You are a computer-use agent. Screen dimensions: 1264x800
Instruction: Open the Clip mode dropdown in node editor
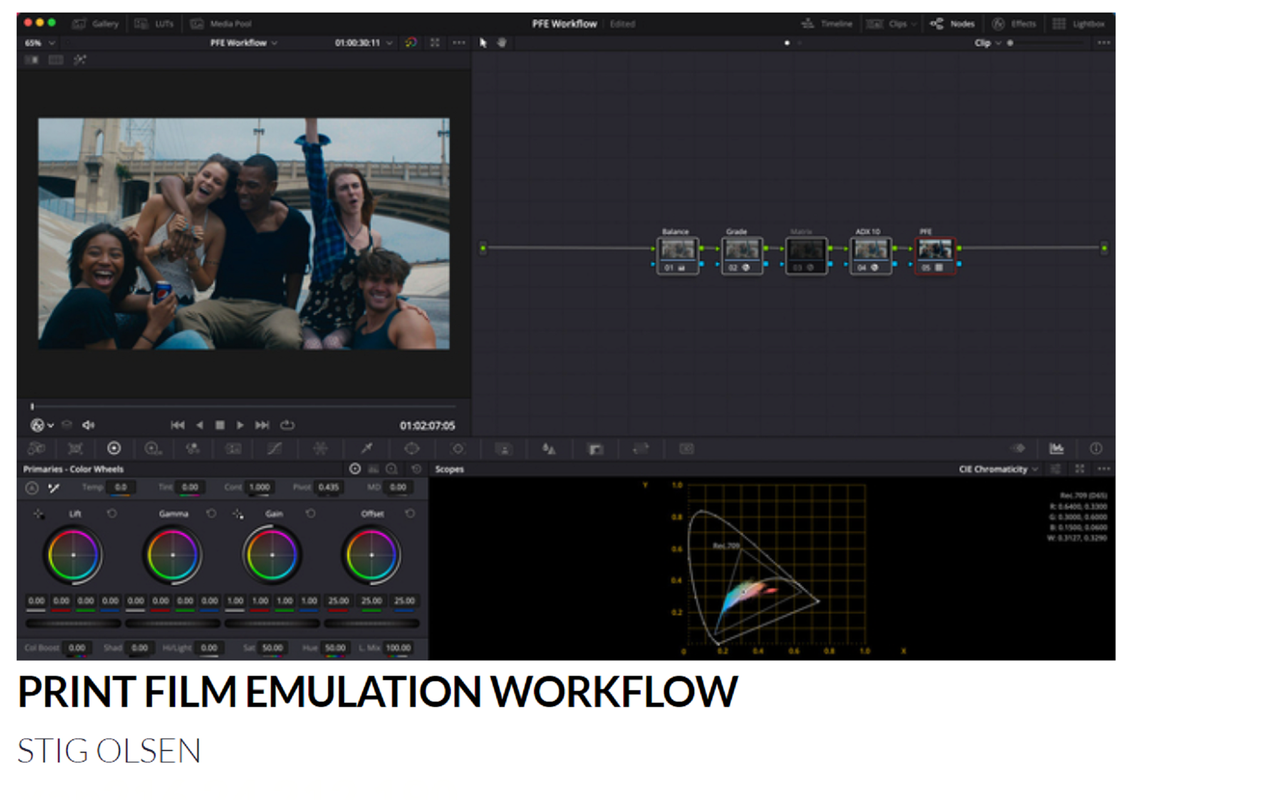(x=987, y=43)
